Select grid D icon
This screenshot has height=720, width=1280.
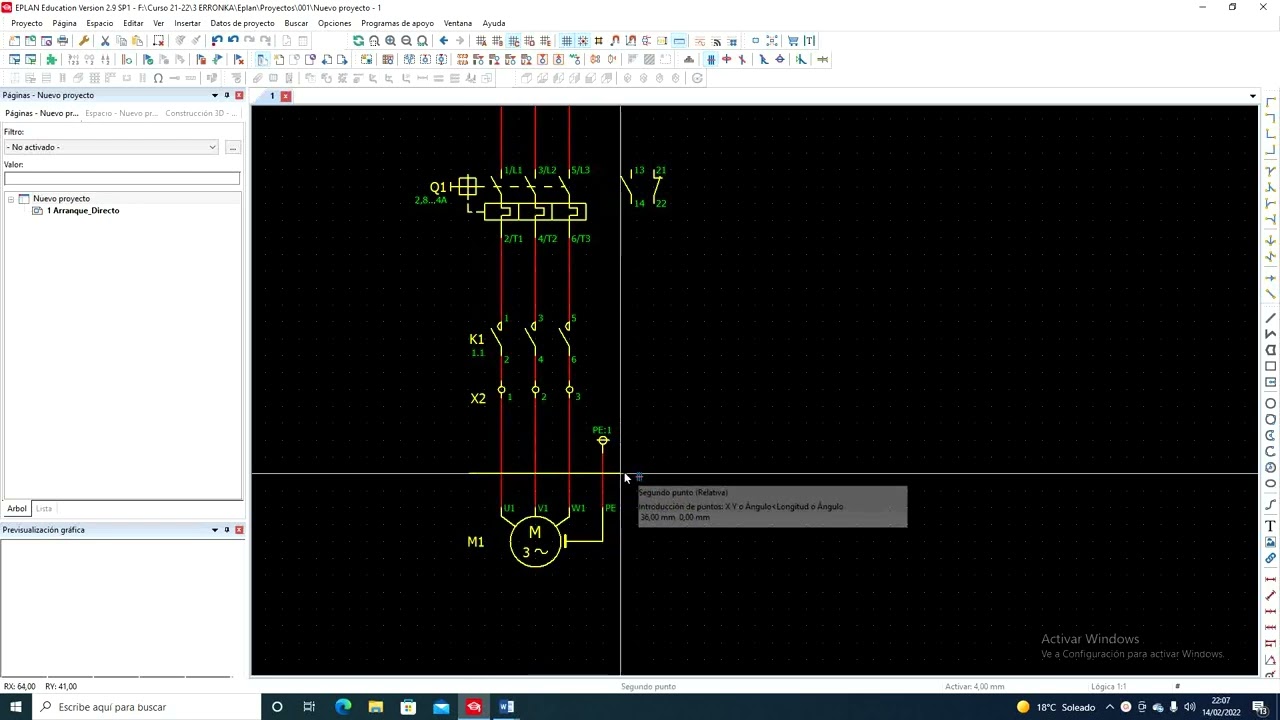[x=529, y=41]
